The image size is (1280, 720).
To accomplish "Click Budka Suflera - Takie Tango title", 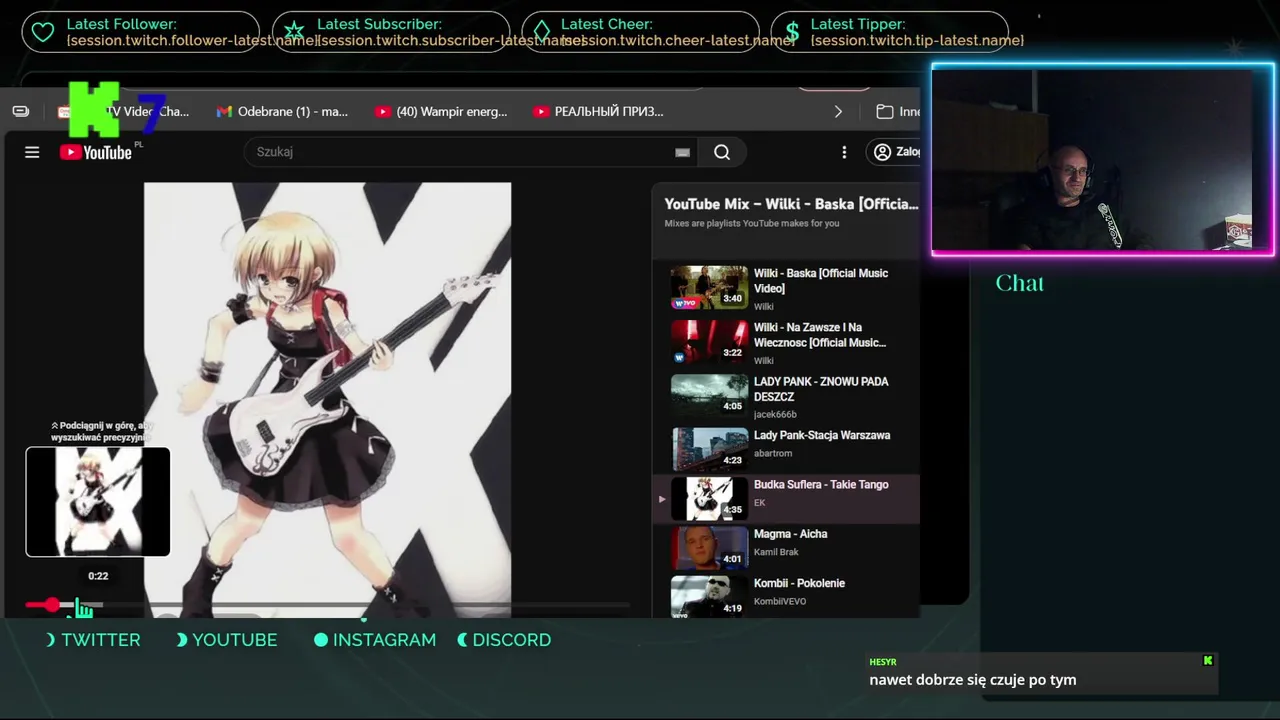I will click(821, 484).
